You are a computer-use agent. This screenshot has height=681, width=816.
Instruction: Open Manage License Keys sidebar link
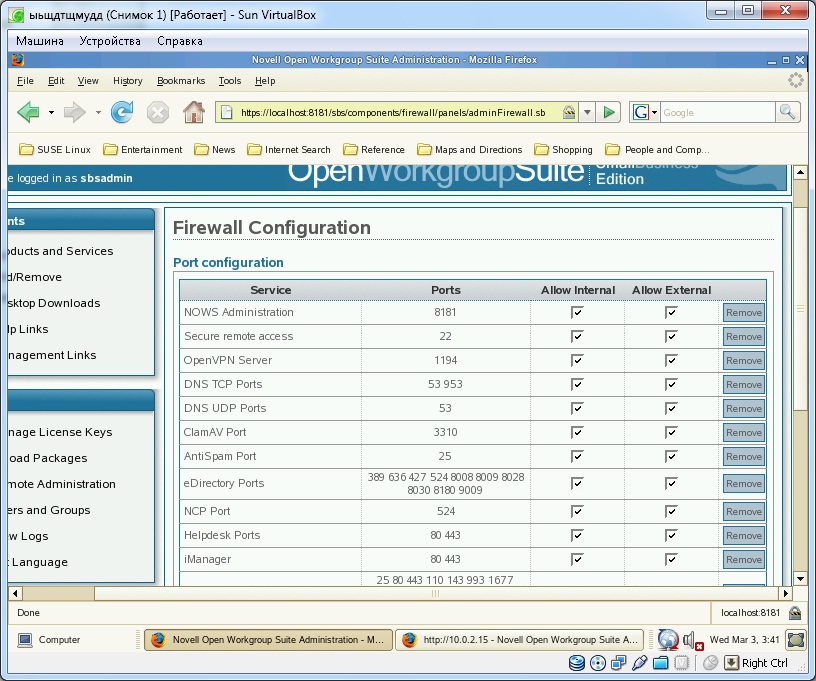coord(60,432)
